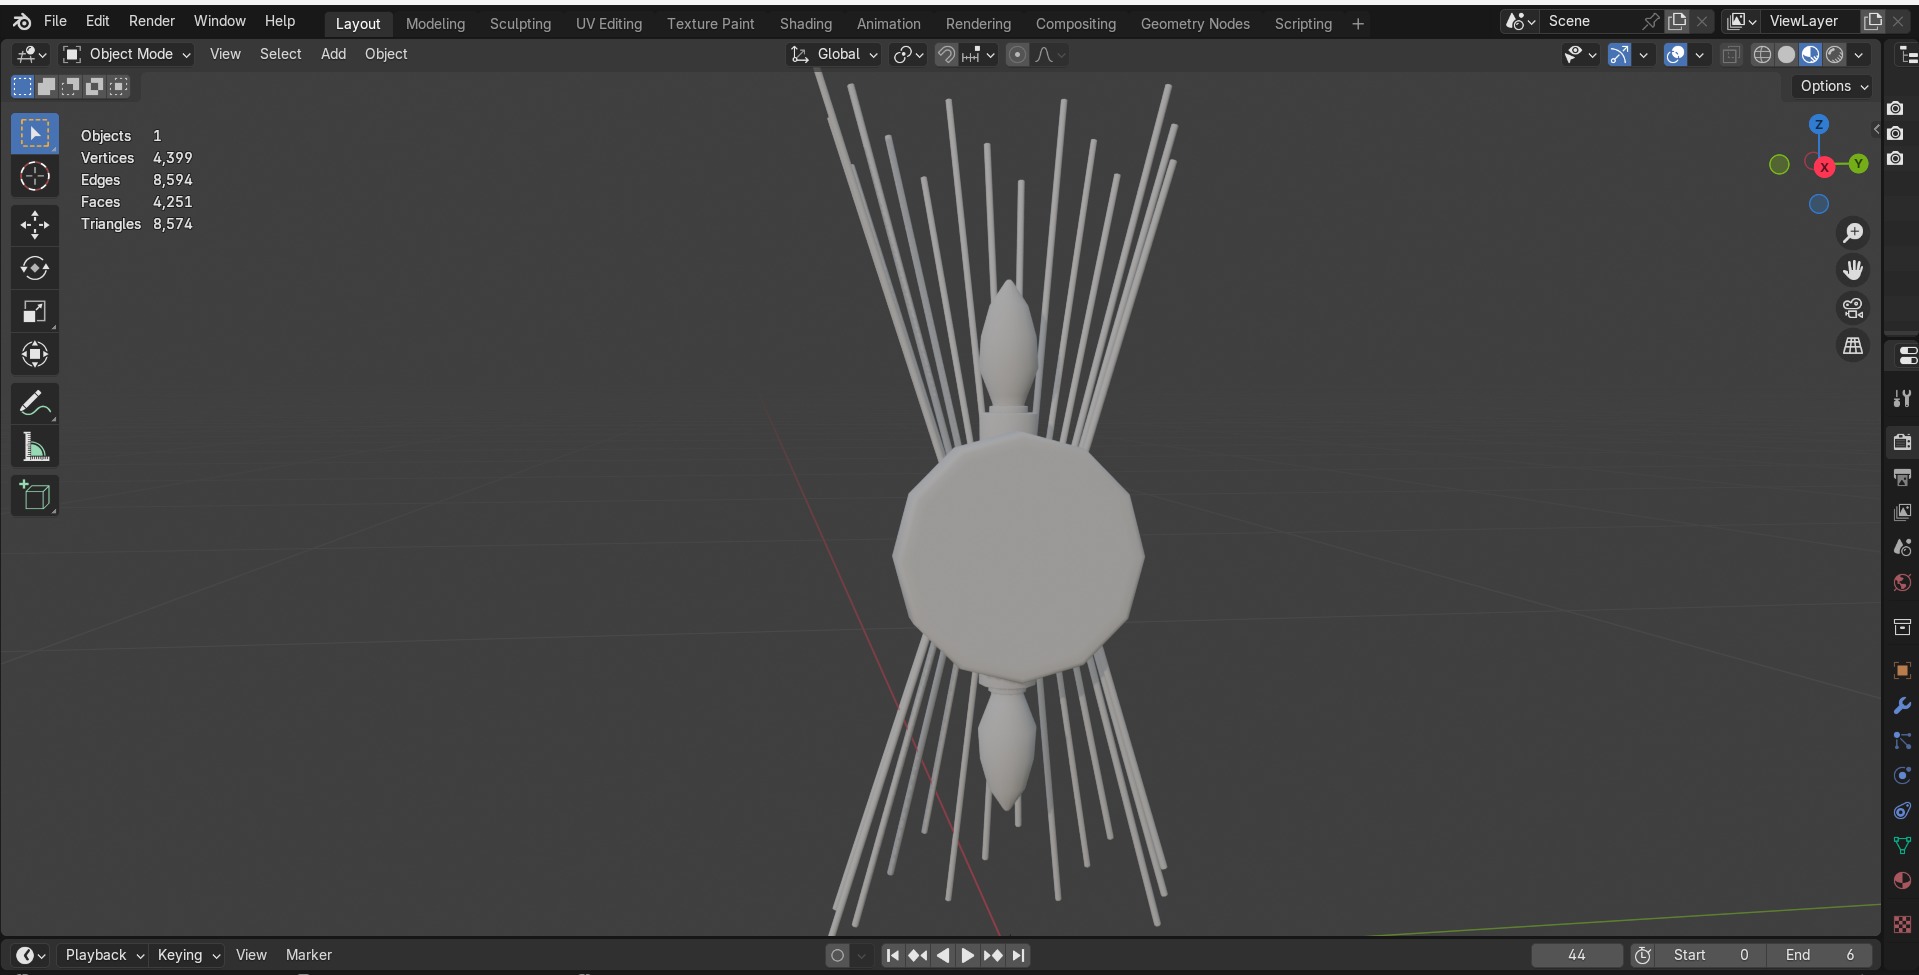The image size is (1919, 975).
Task: Switch to Geometry Nodes workspace
Action: coord(1195,23)
